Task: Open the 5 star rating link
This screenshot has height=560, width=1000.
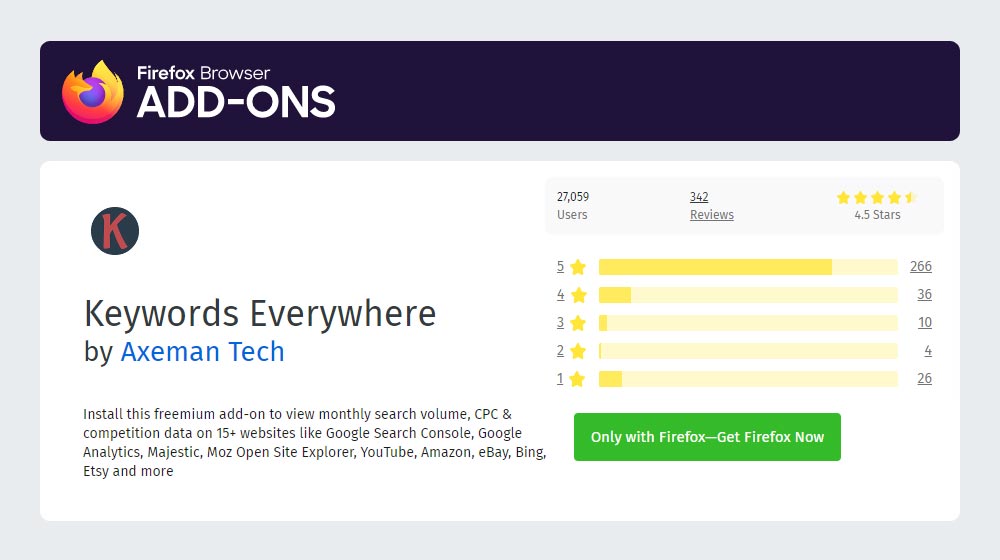Action: click(560, 267)
